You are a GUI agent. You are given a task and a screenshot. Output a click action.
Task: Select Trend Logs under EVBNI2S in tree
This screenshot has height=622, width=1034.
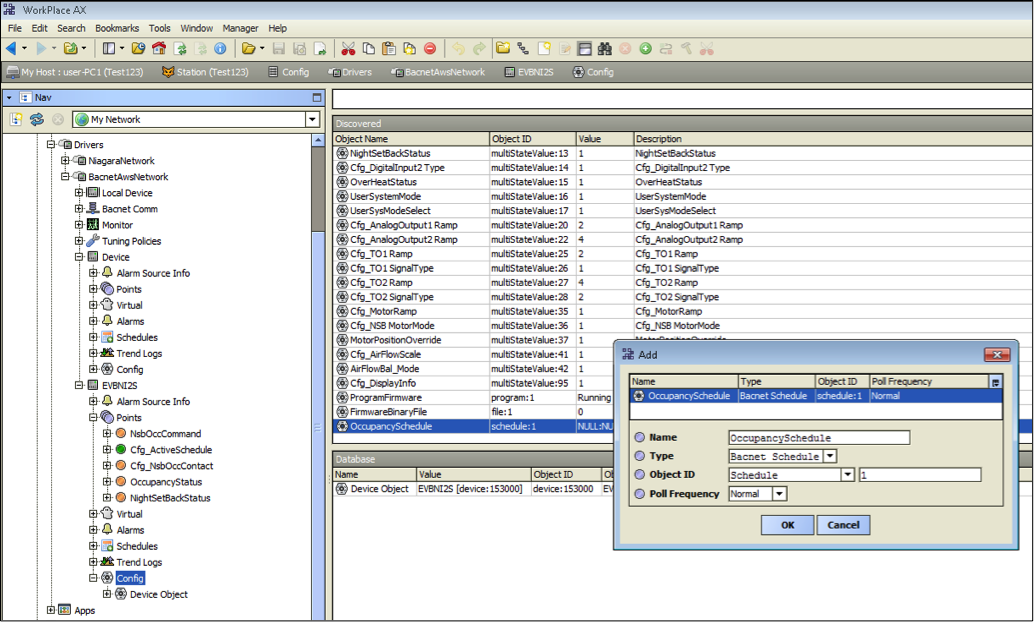(139, 562)
